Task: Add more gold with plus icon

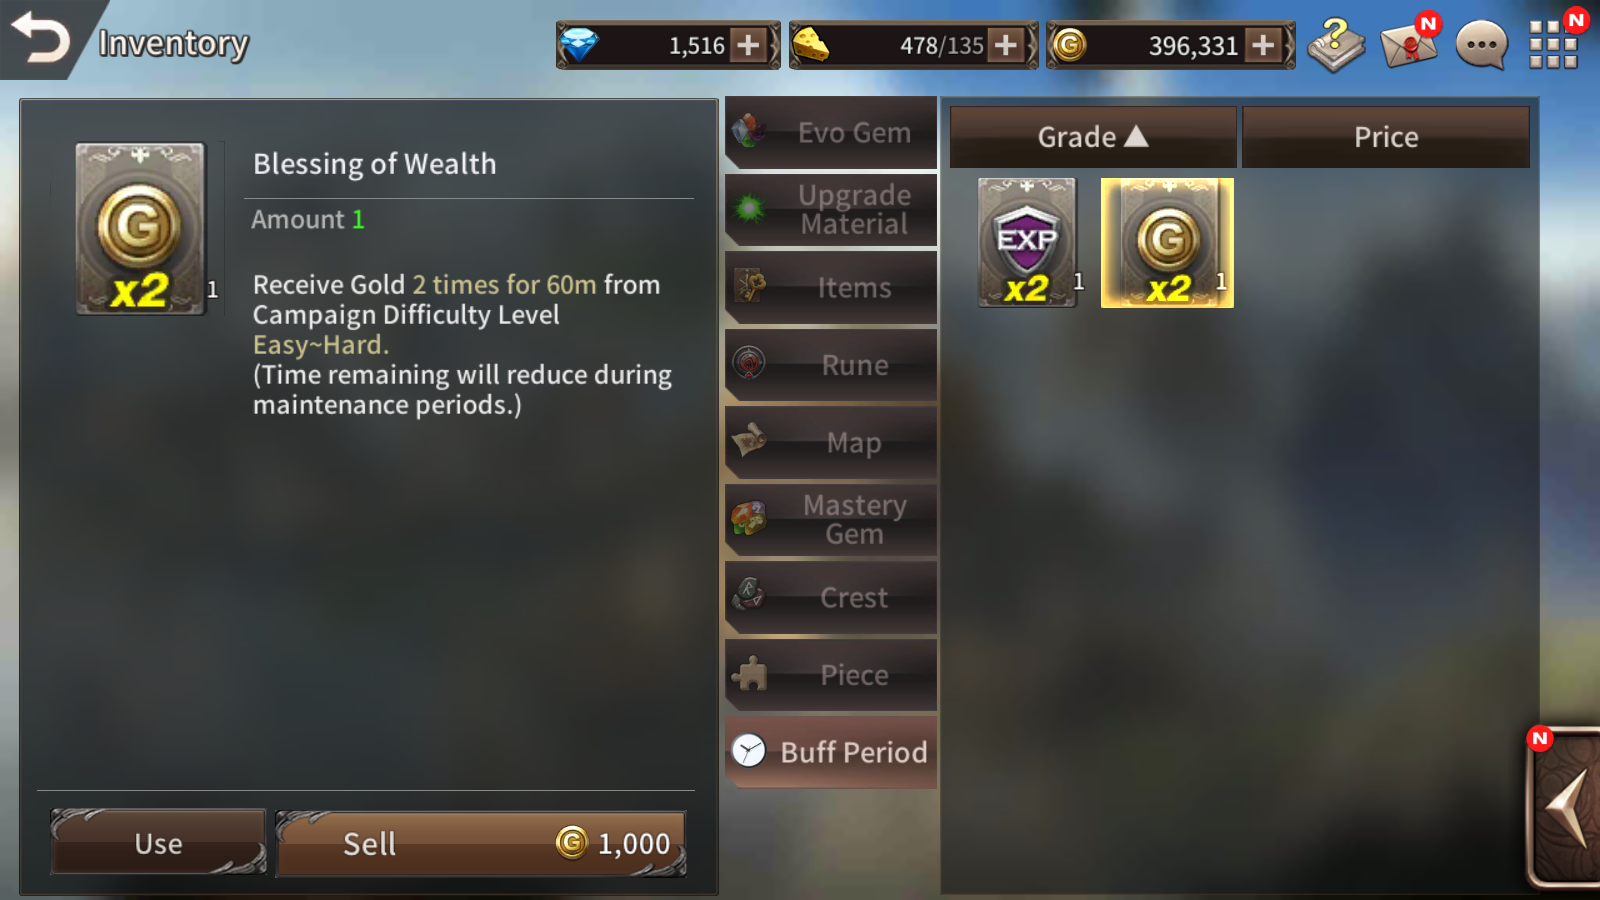Action: (1264, 45)
